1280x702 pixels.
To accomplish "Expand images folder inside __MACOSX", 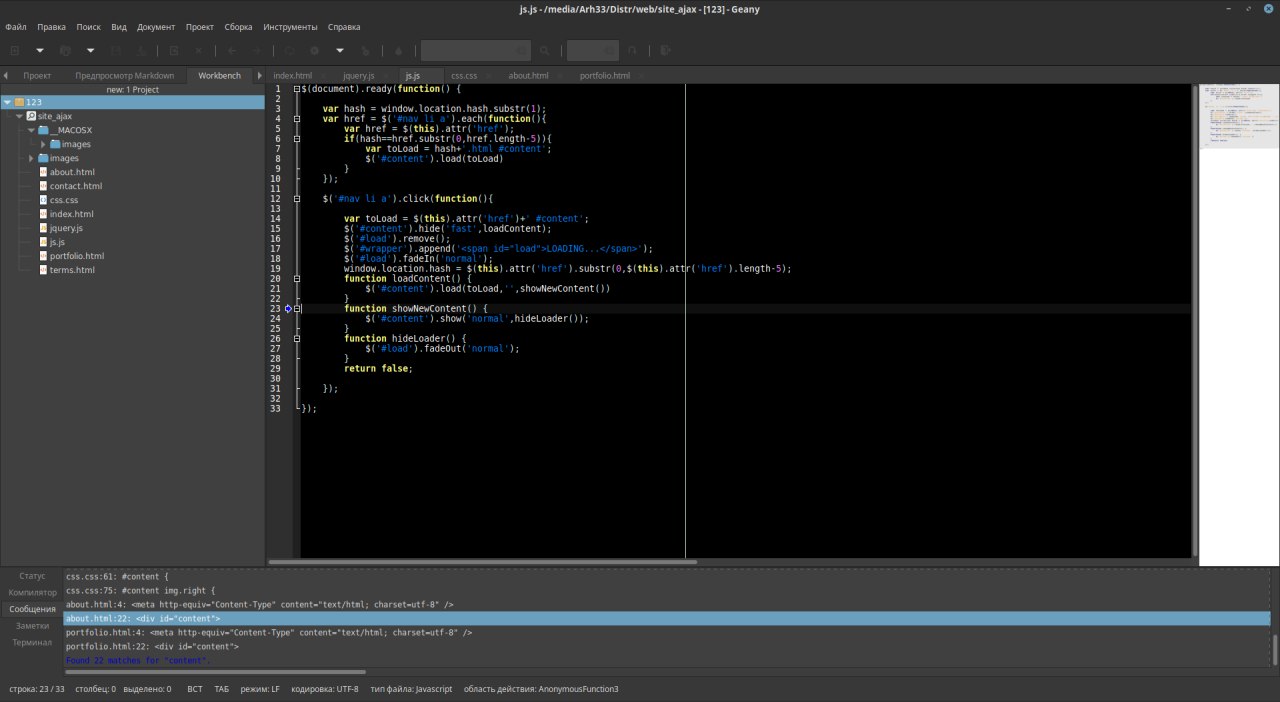I will (43, 144).
